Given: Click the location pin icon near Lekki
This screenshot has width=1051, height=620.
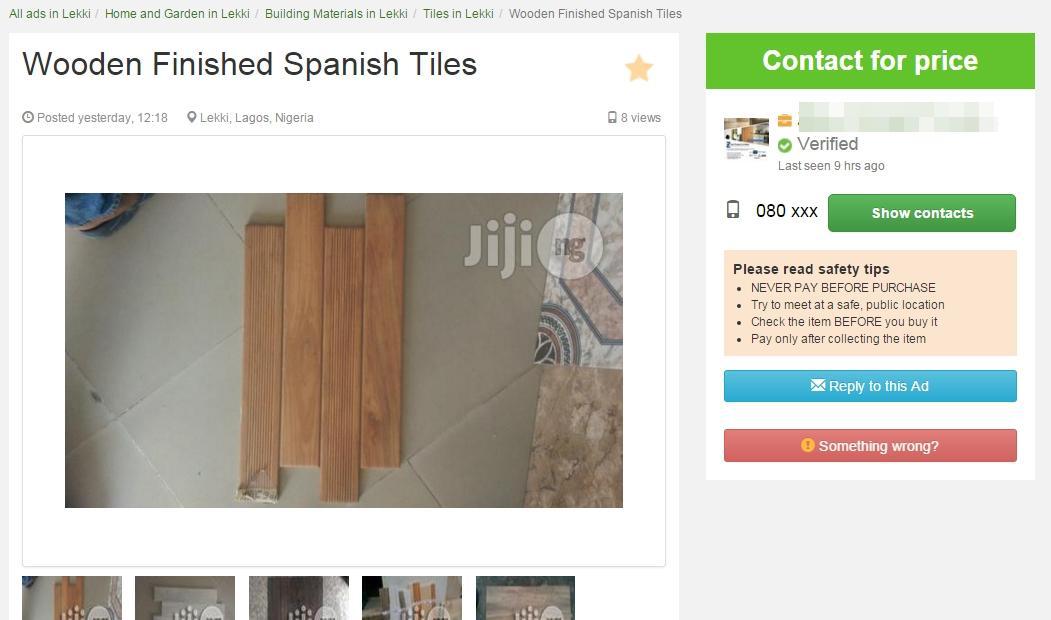Looking at the screenshot, I should coord(192,117).
